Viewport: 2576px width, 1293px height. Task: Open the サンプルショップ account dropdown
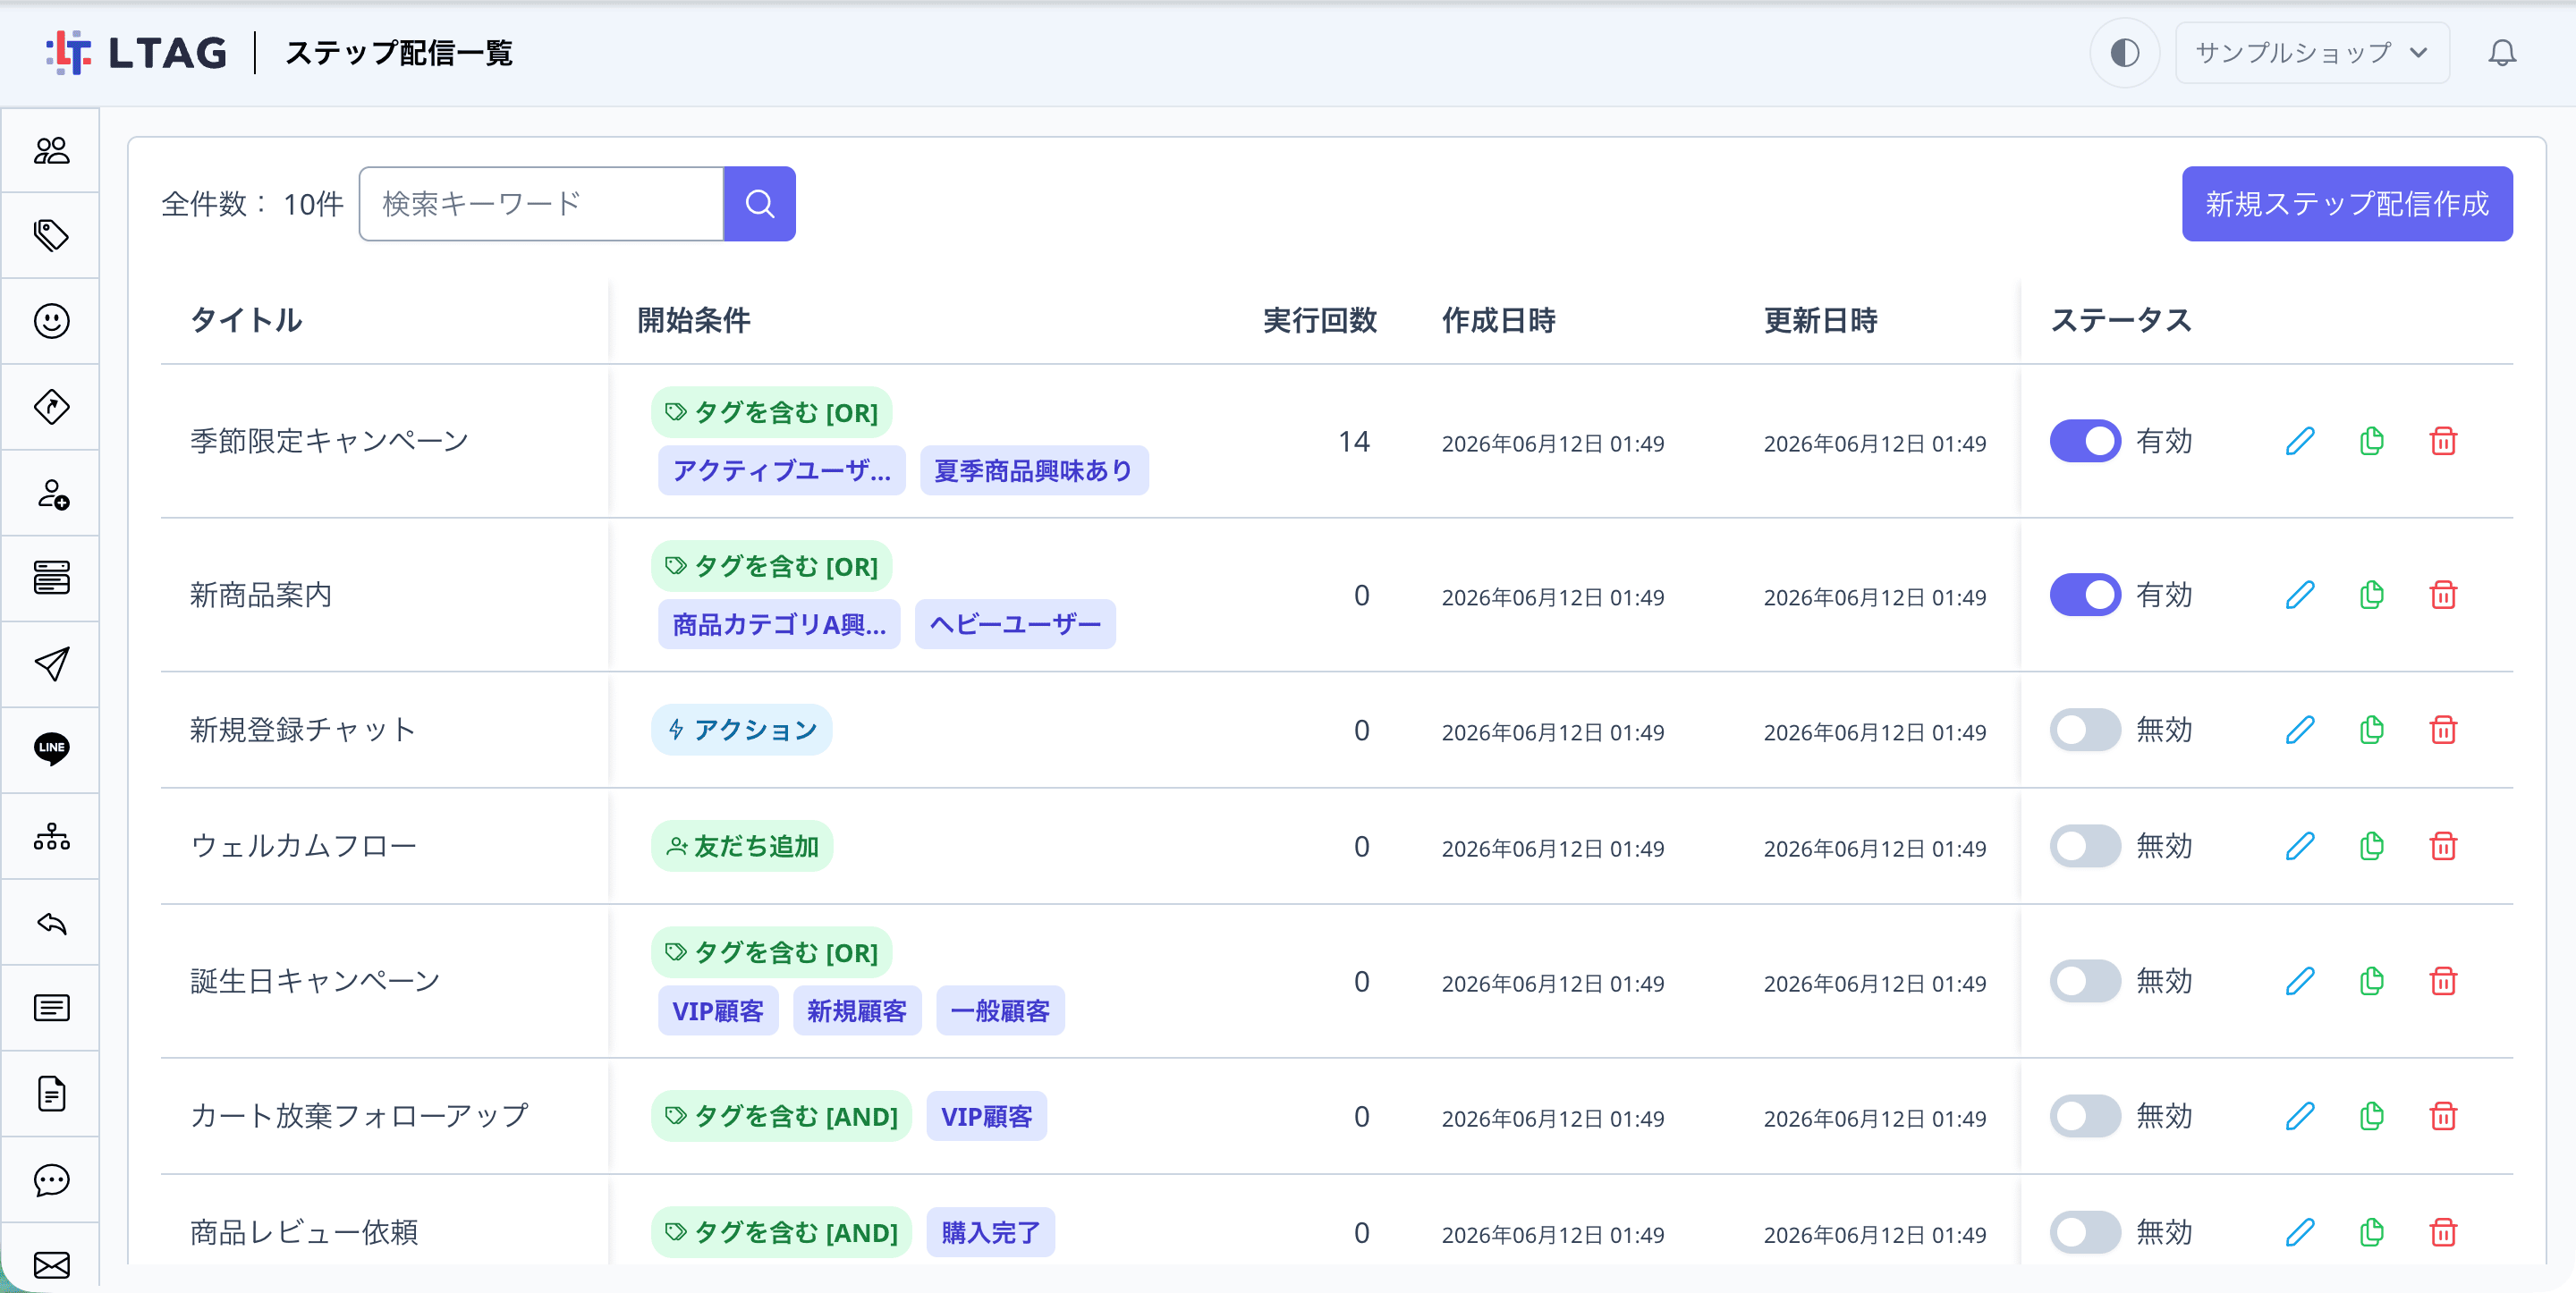coord(2312,52)
